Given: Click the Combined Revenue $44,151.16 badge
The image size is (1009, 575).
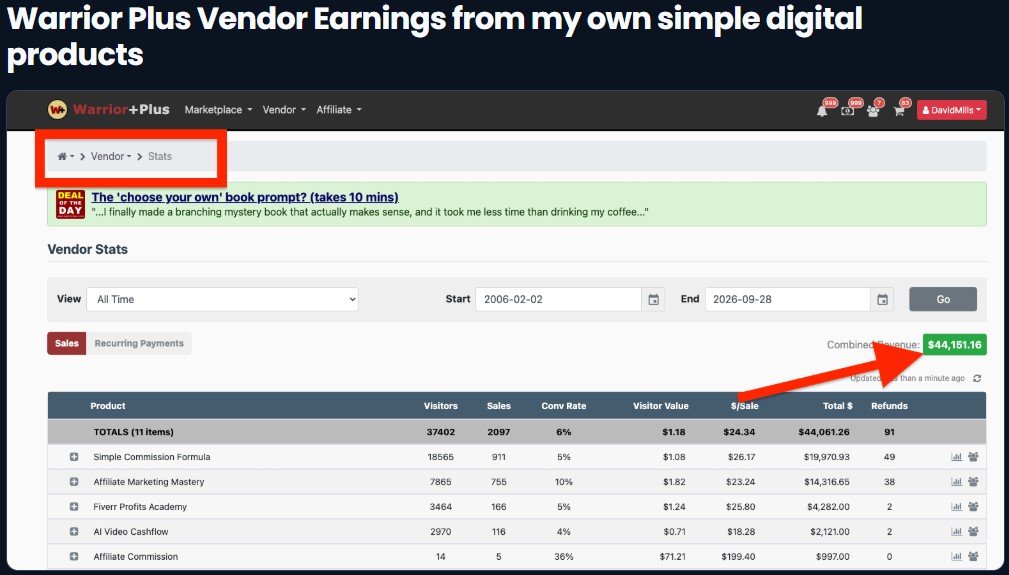Looking at the screenshot, I should click(954, 345).
